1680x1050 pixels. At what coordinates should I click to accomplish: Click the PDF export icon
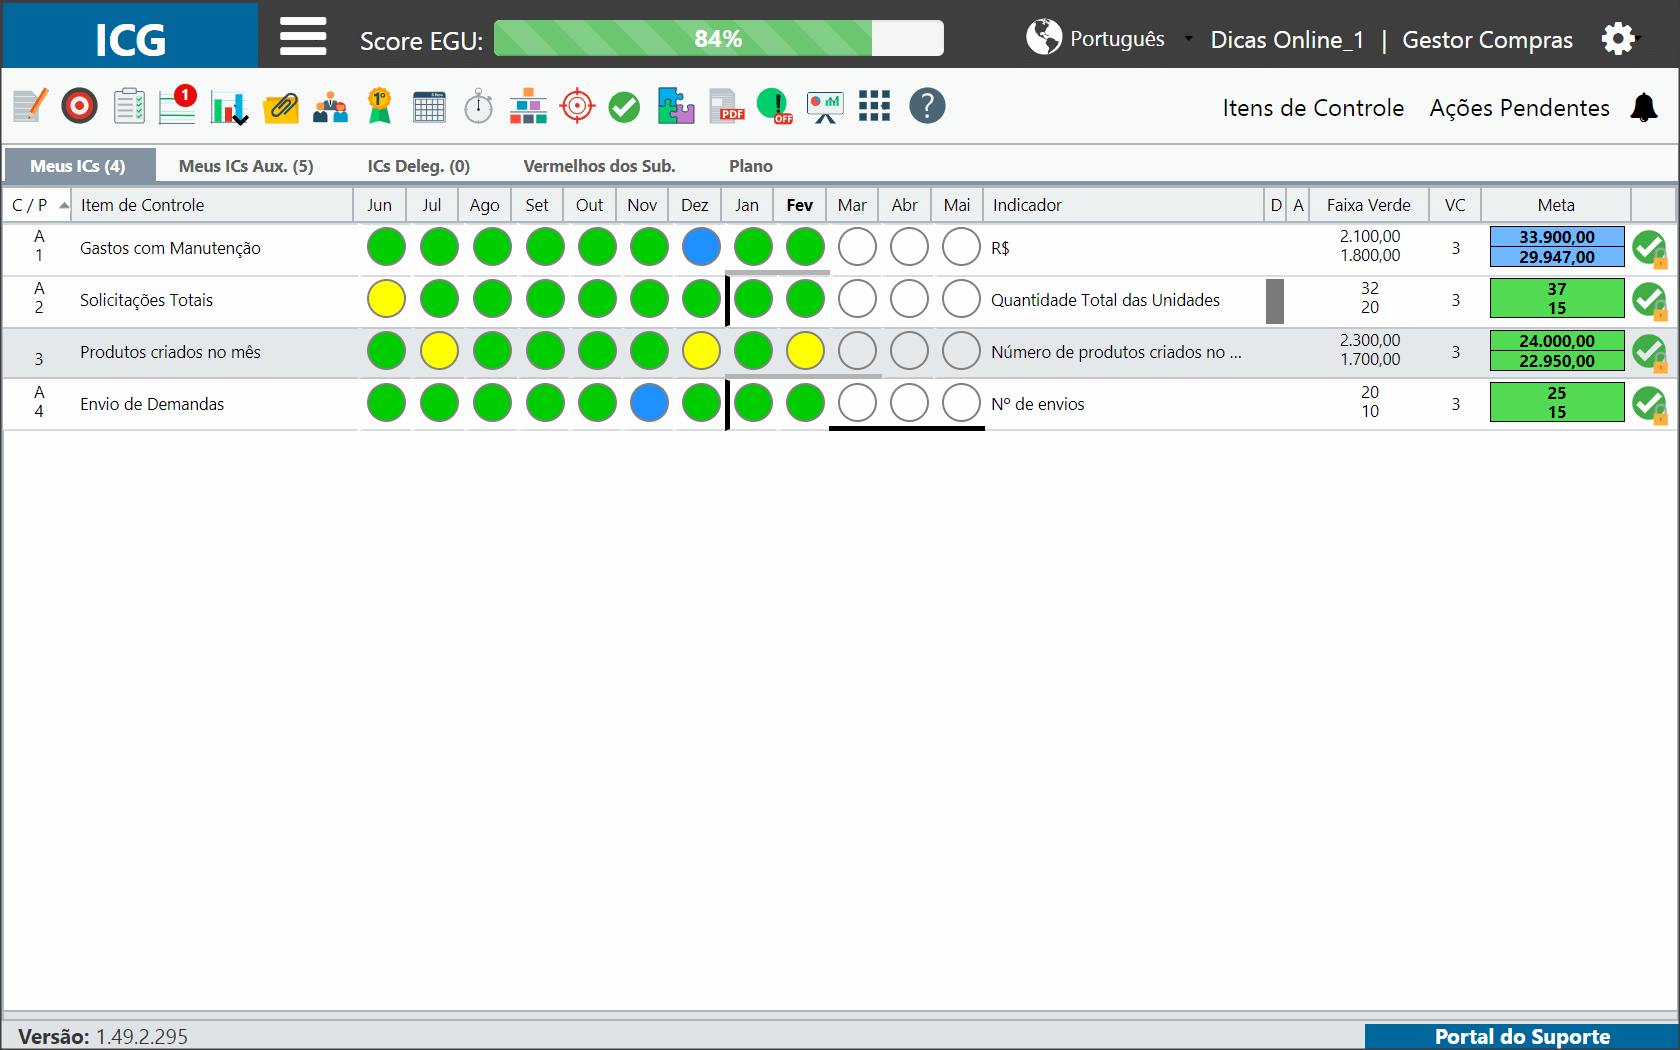727,106
